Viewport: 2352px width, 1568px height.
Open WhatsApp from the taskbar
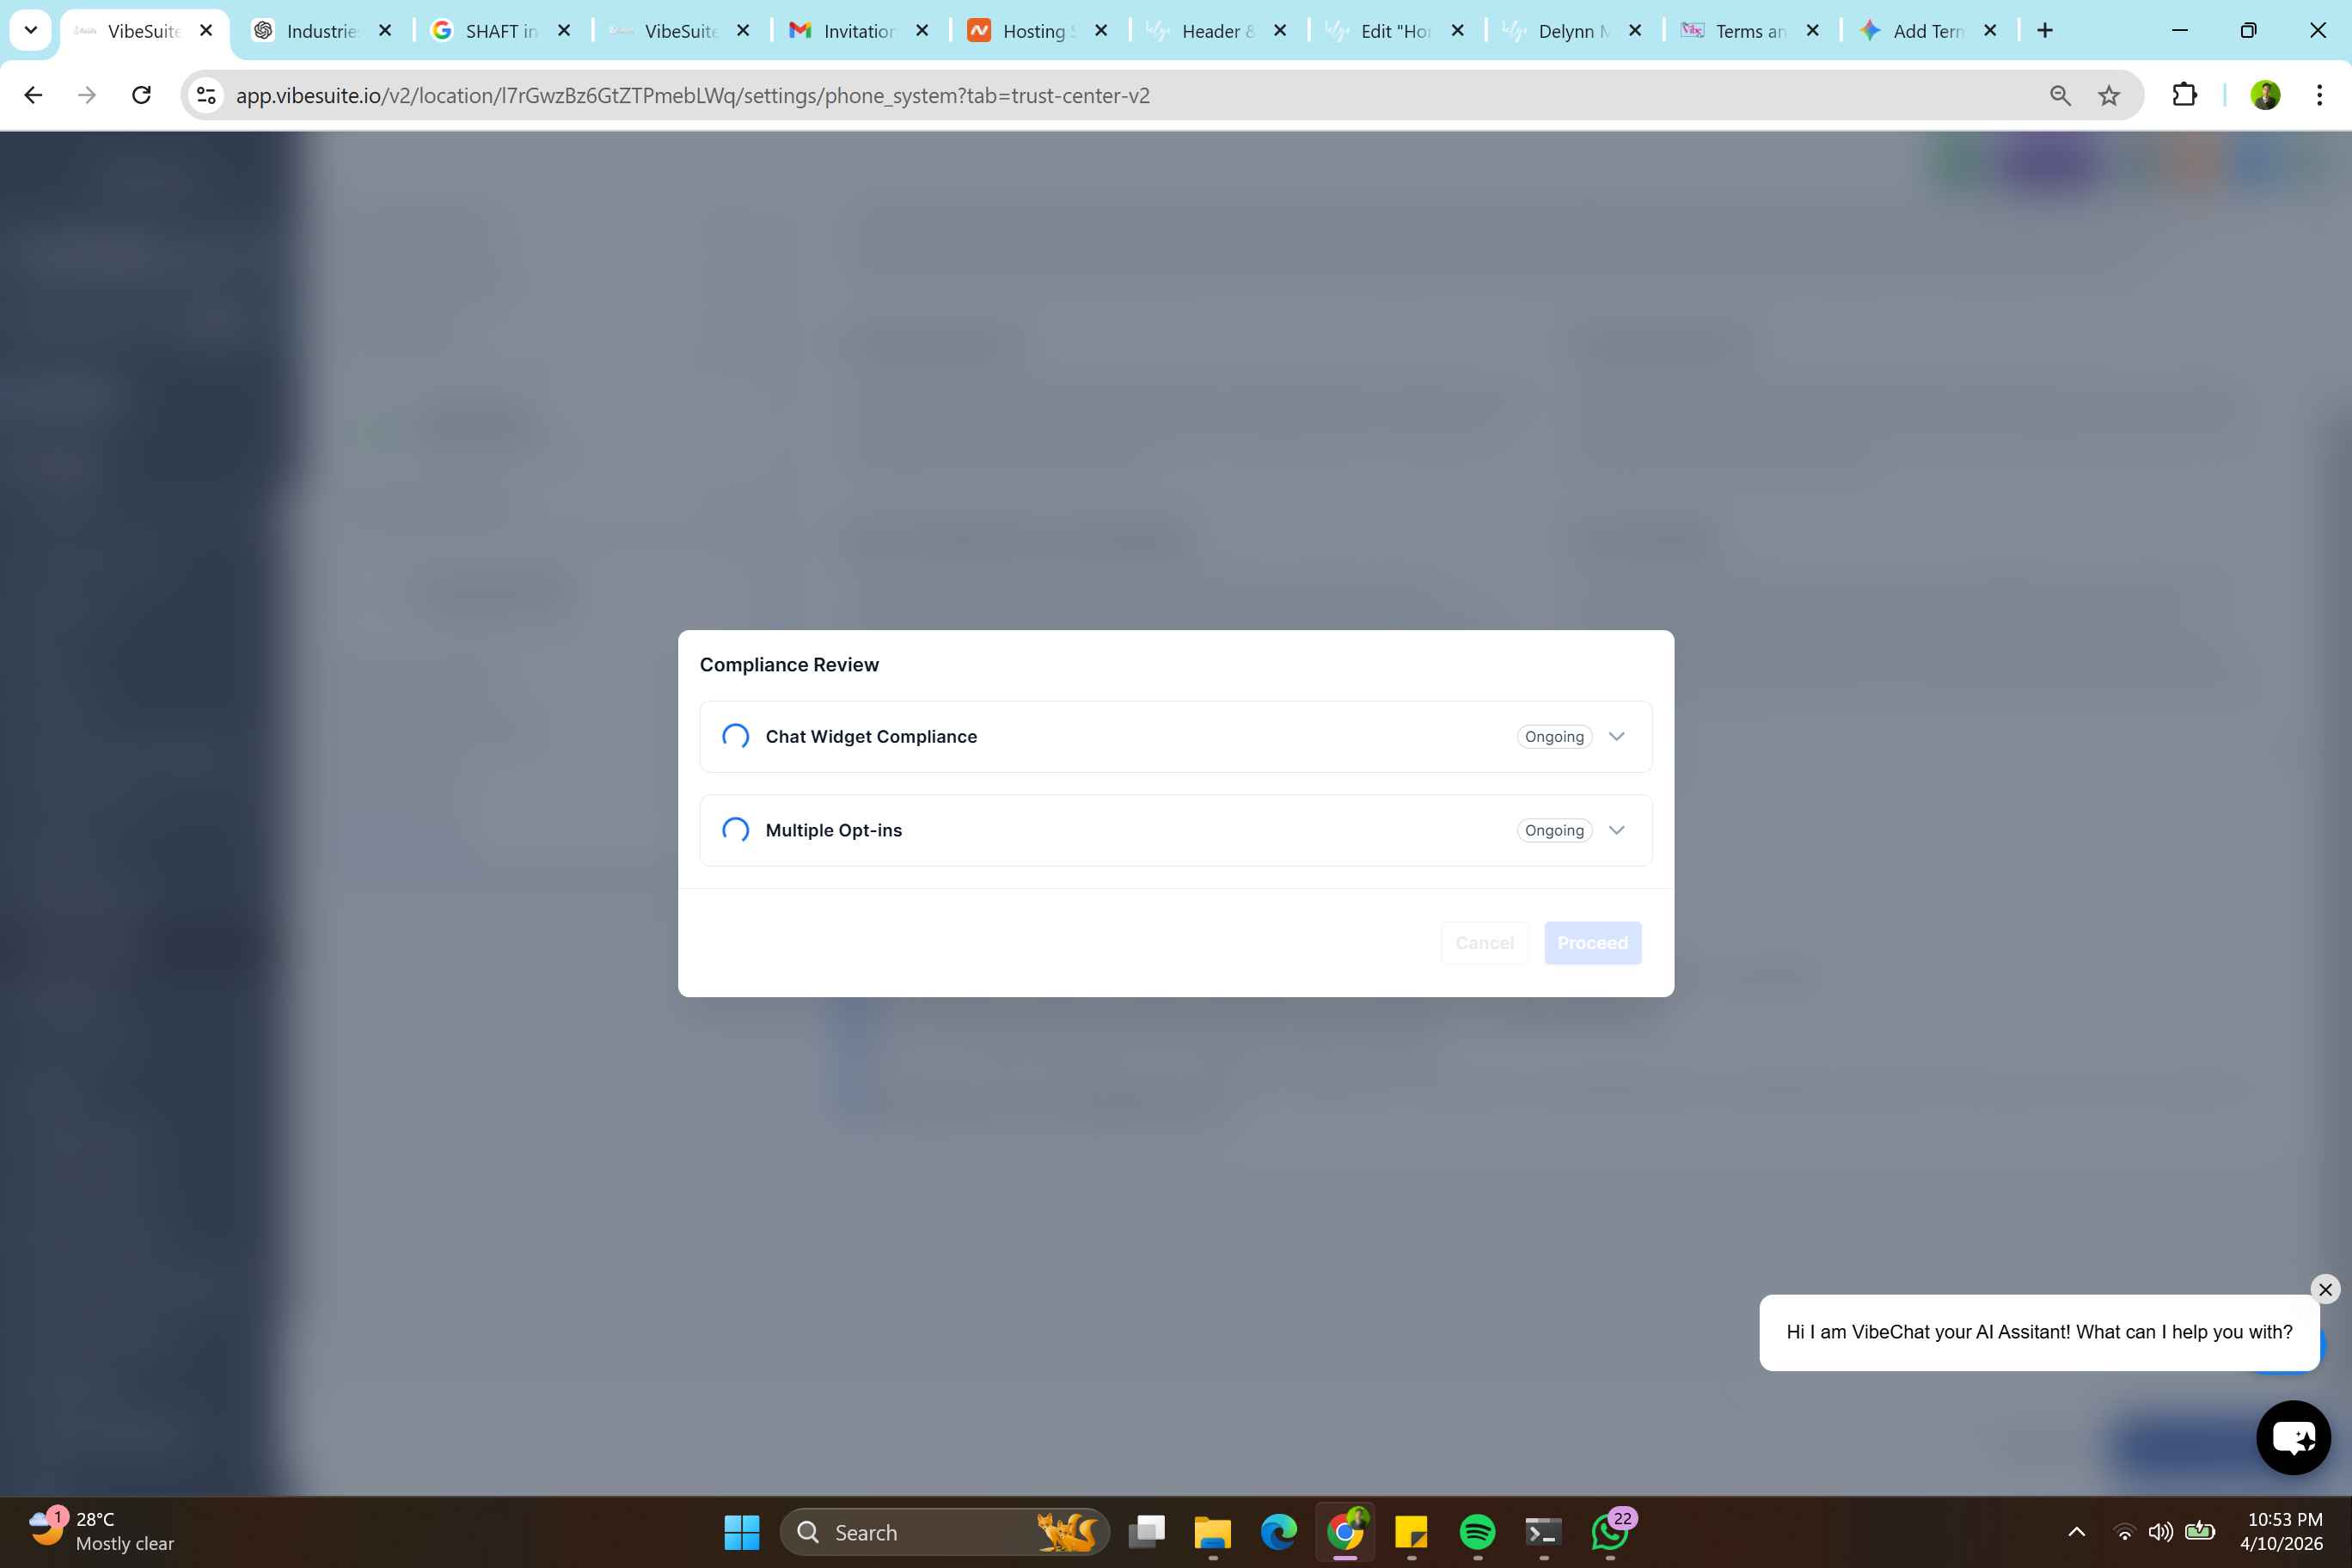coord(1610,1532)
